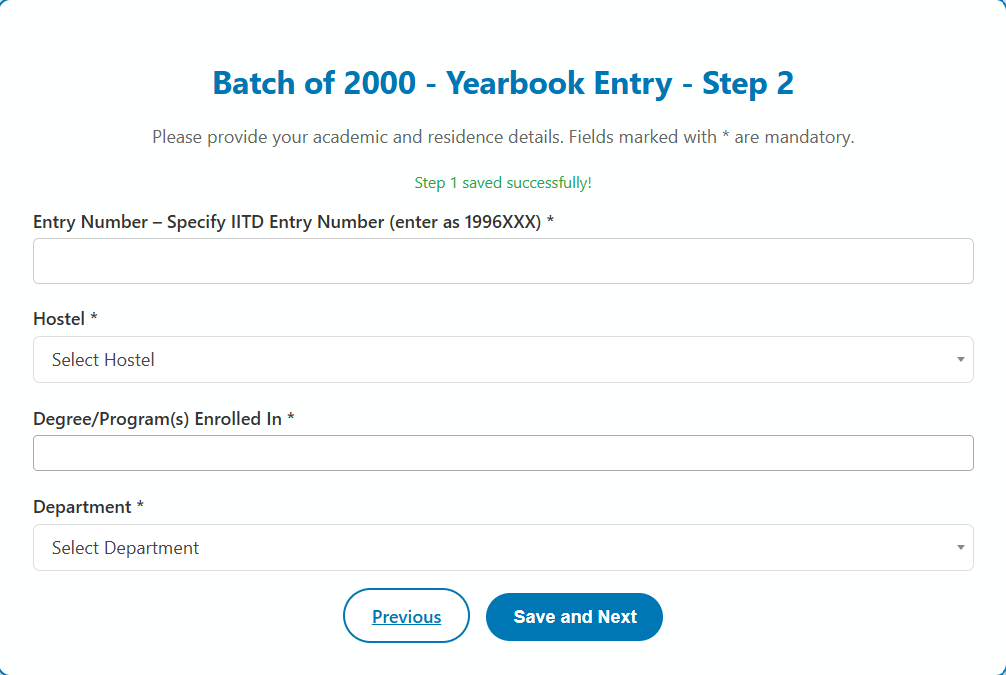
Task: Open the Select Hostel dropdown
Action: pyautogui.click(x=503, y=360)
